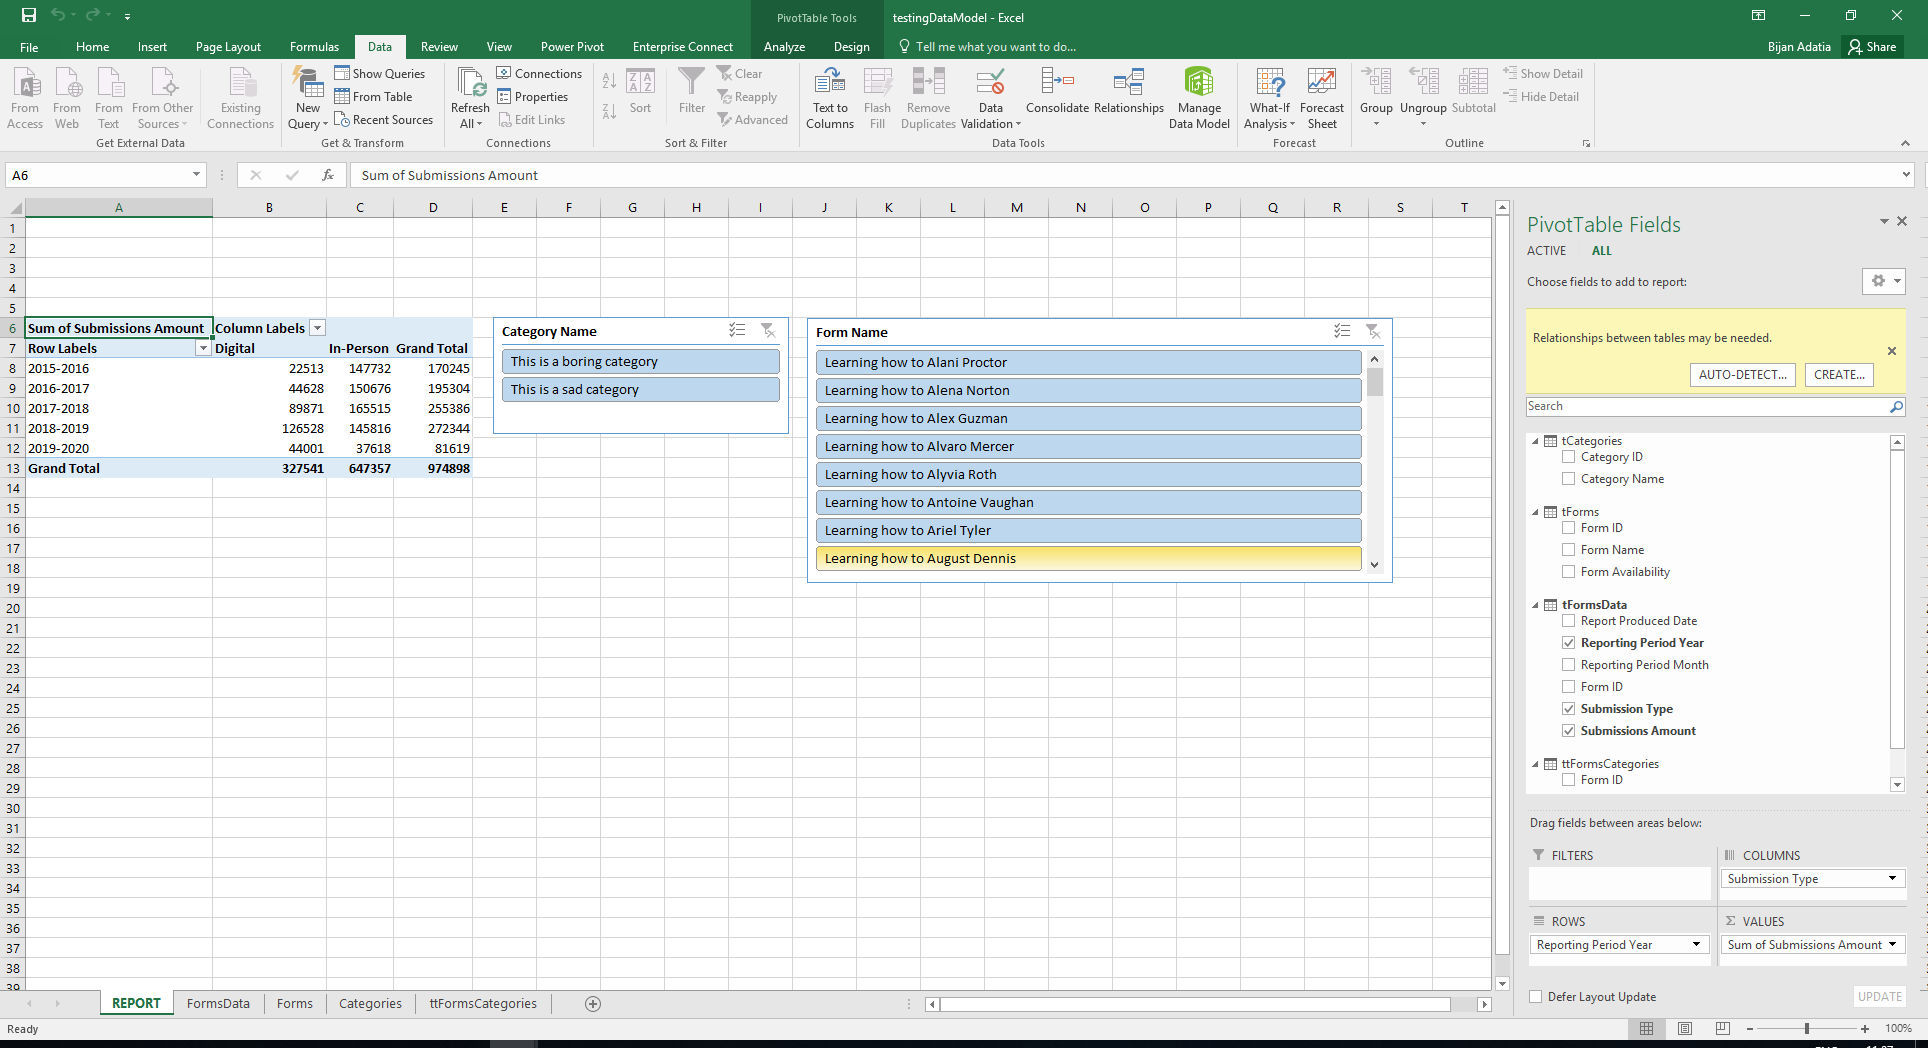Save the workbook with the disk icon
Image resolution: width=1928 pixels, height=1048 pixels.
[29, 15]
